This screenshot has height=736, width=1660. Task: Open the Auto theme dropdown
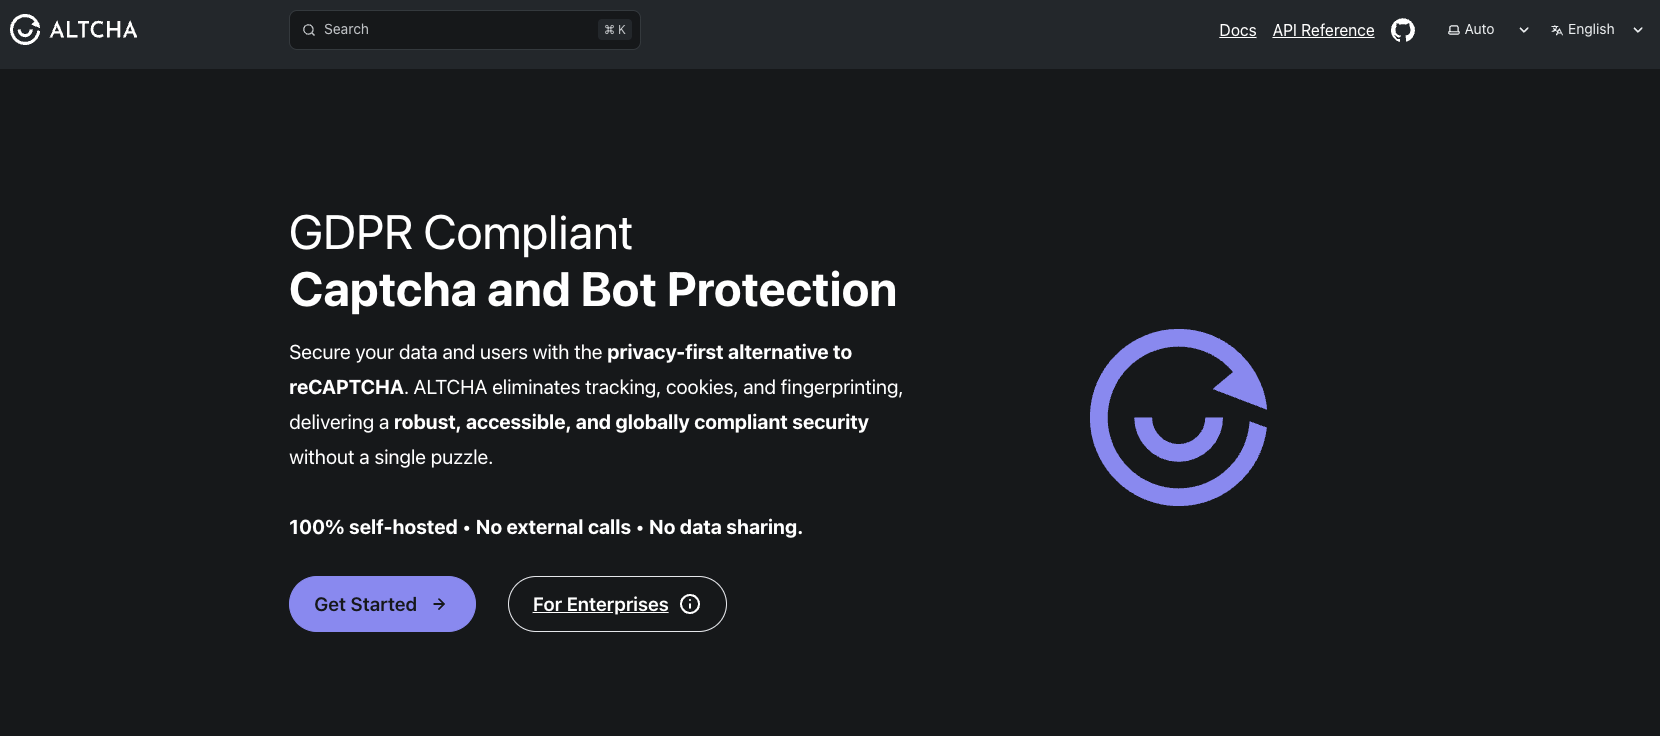[1488, 30]
